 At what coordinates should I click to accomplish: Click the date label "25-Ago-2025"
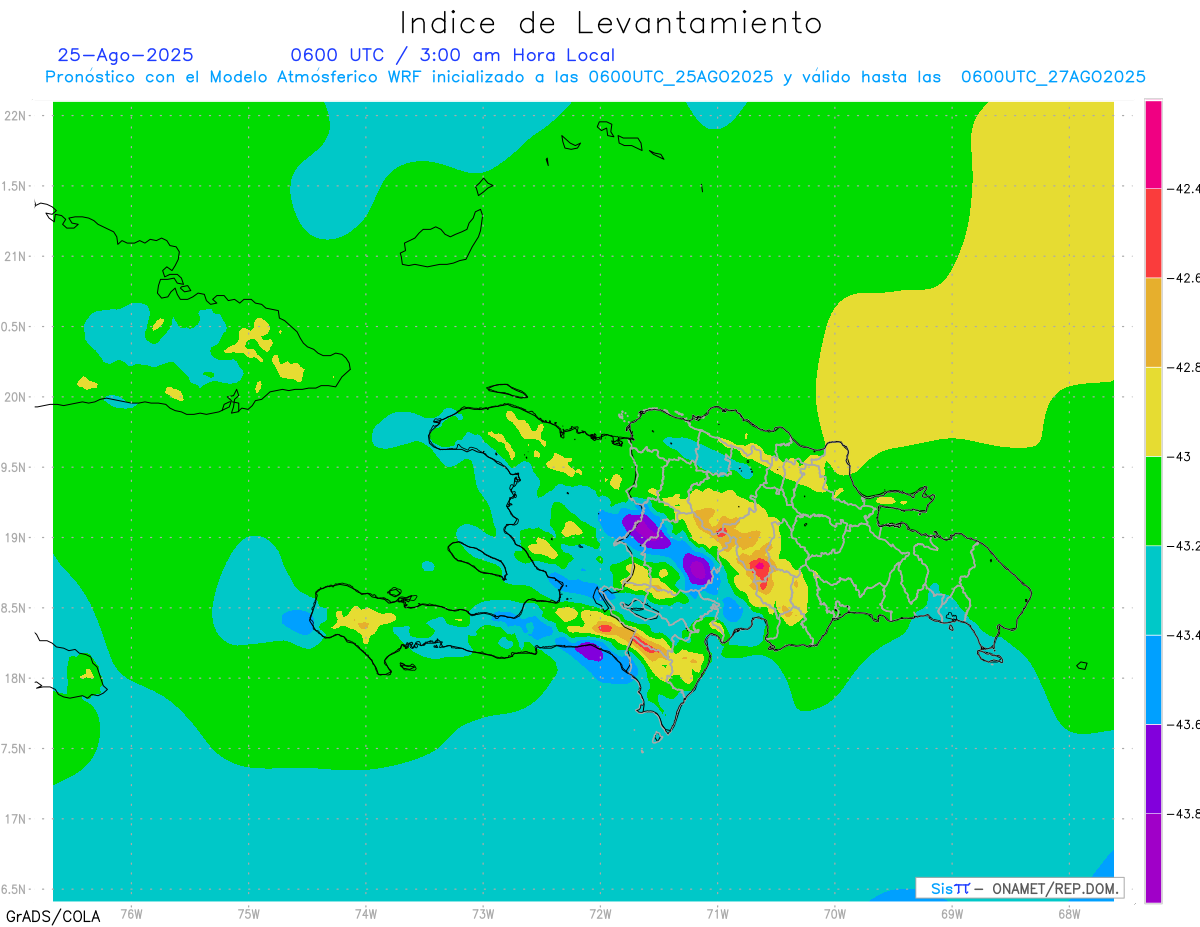[x=126, y=55]
